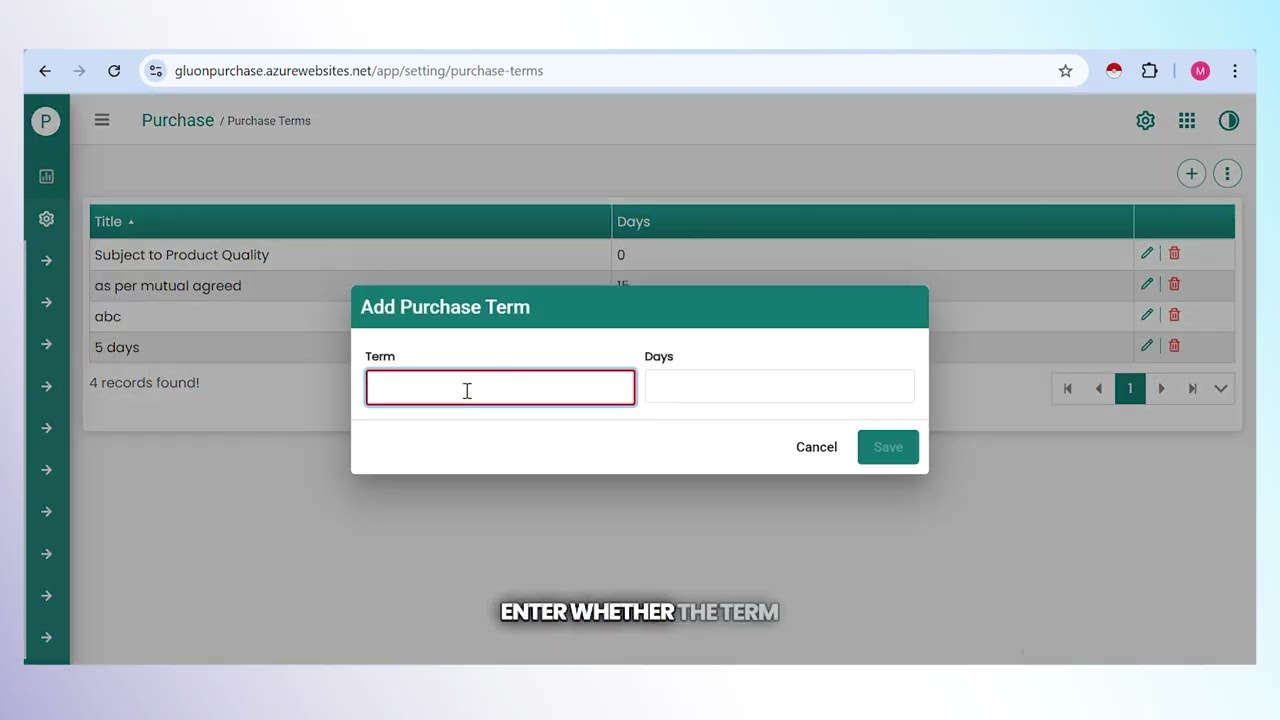Click the address bar URL

click(x=359, y=71)
